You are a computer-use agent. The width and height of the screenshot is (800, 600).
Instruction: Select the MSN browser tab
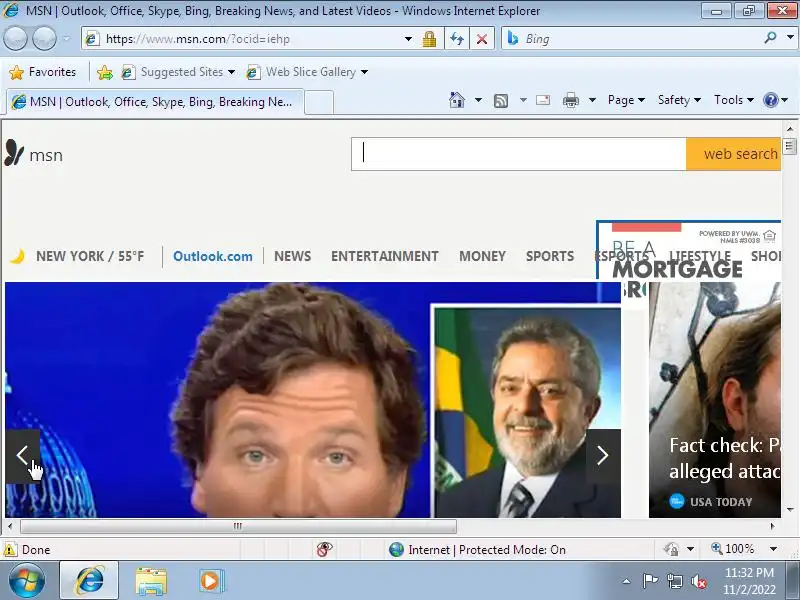click(x=155, y=102)
